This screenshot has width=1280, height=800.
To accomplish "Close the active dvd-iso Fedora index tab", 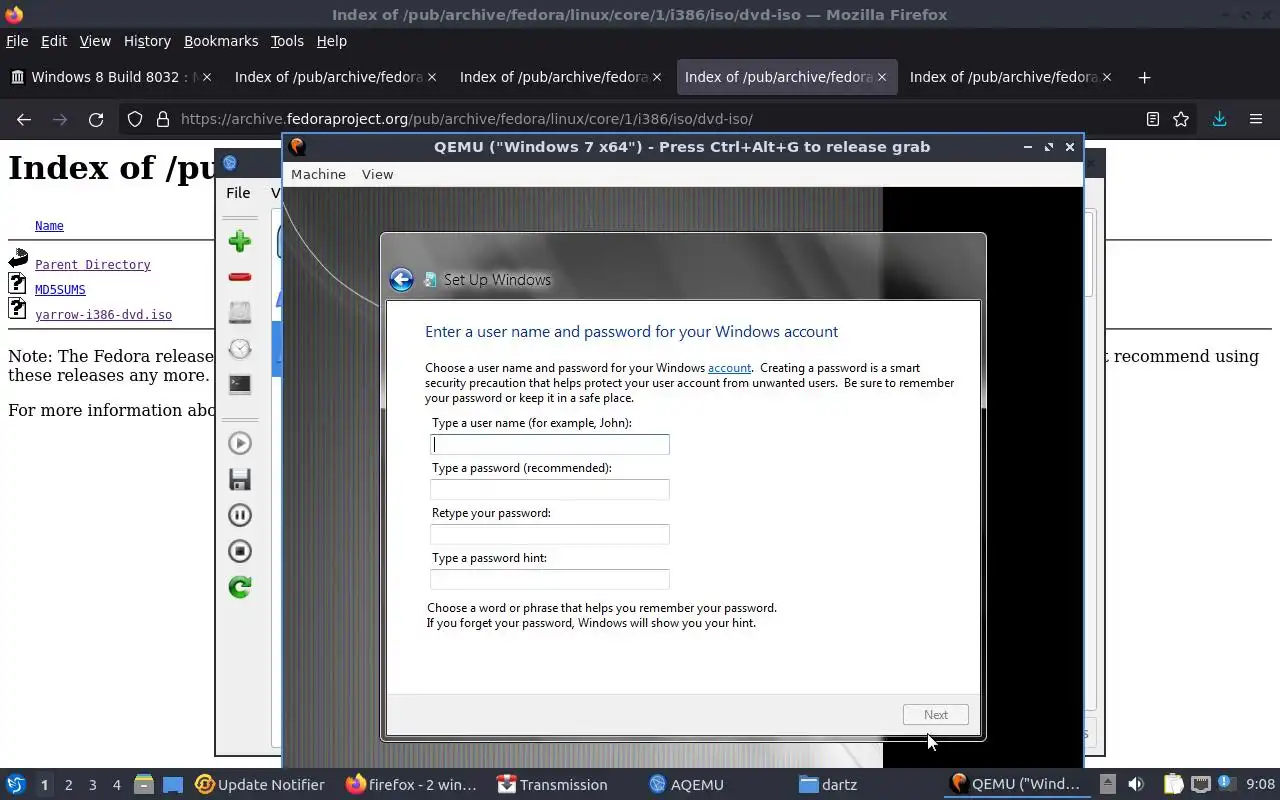I will tap(882, 77).
